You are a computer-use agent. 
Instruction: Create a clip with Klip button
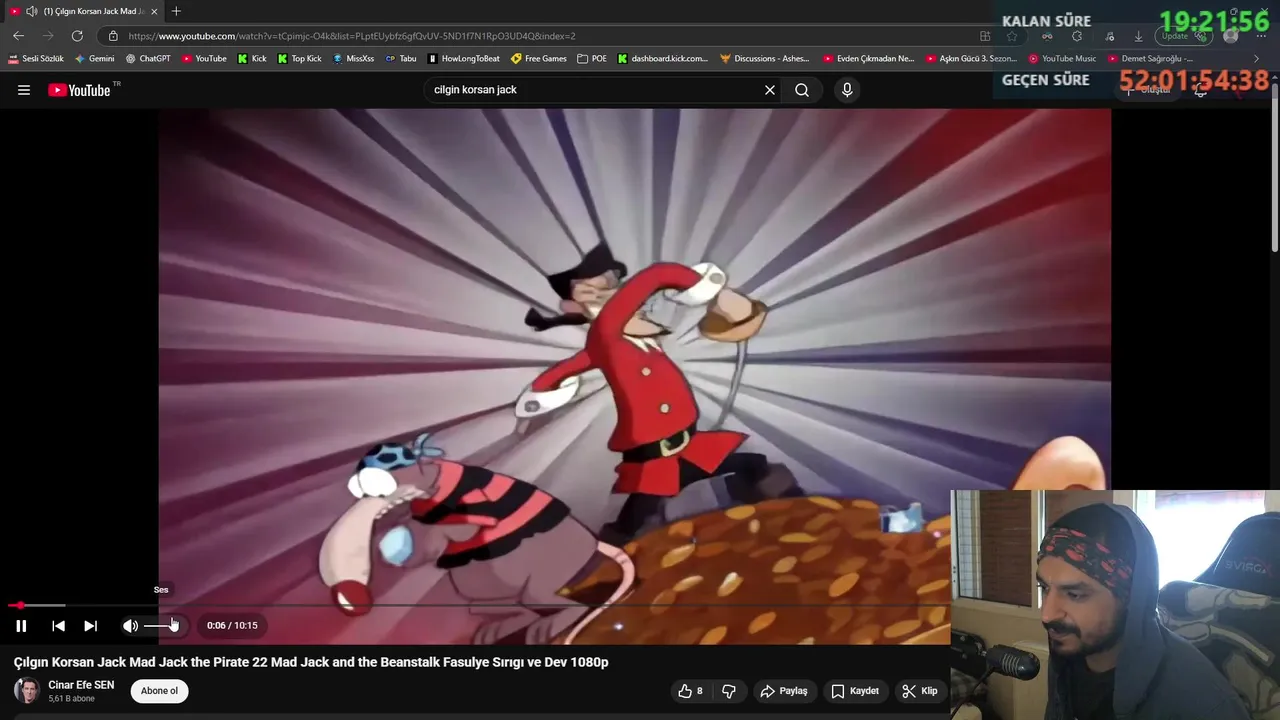919,691
